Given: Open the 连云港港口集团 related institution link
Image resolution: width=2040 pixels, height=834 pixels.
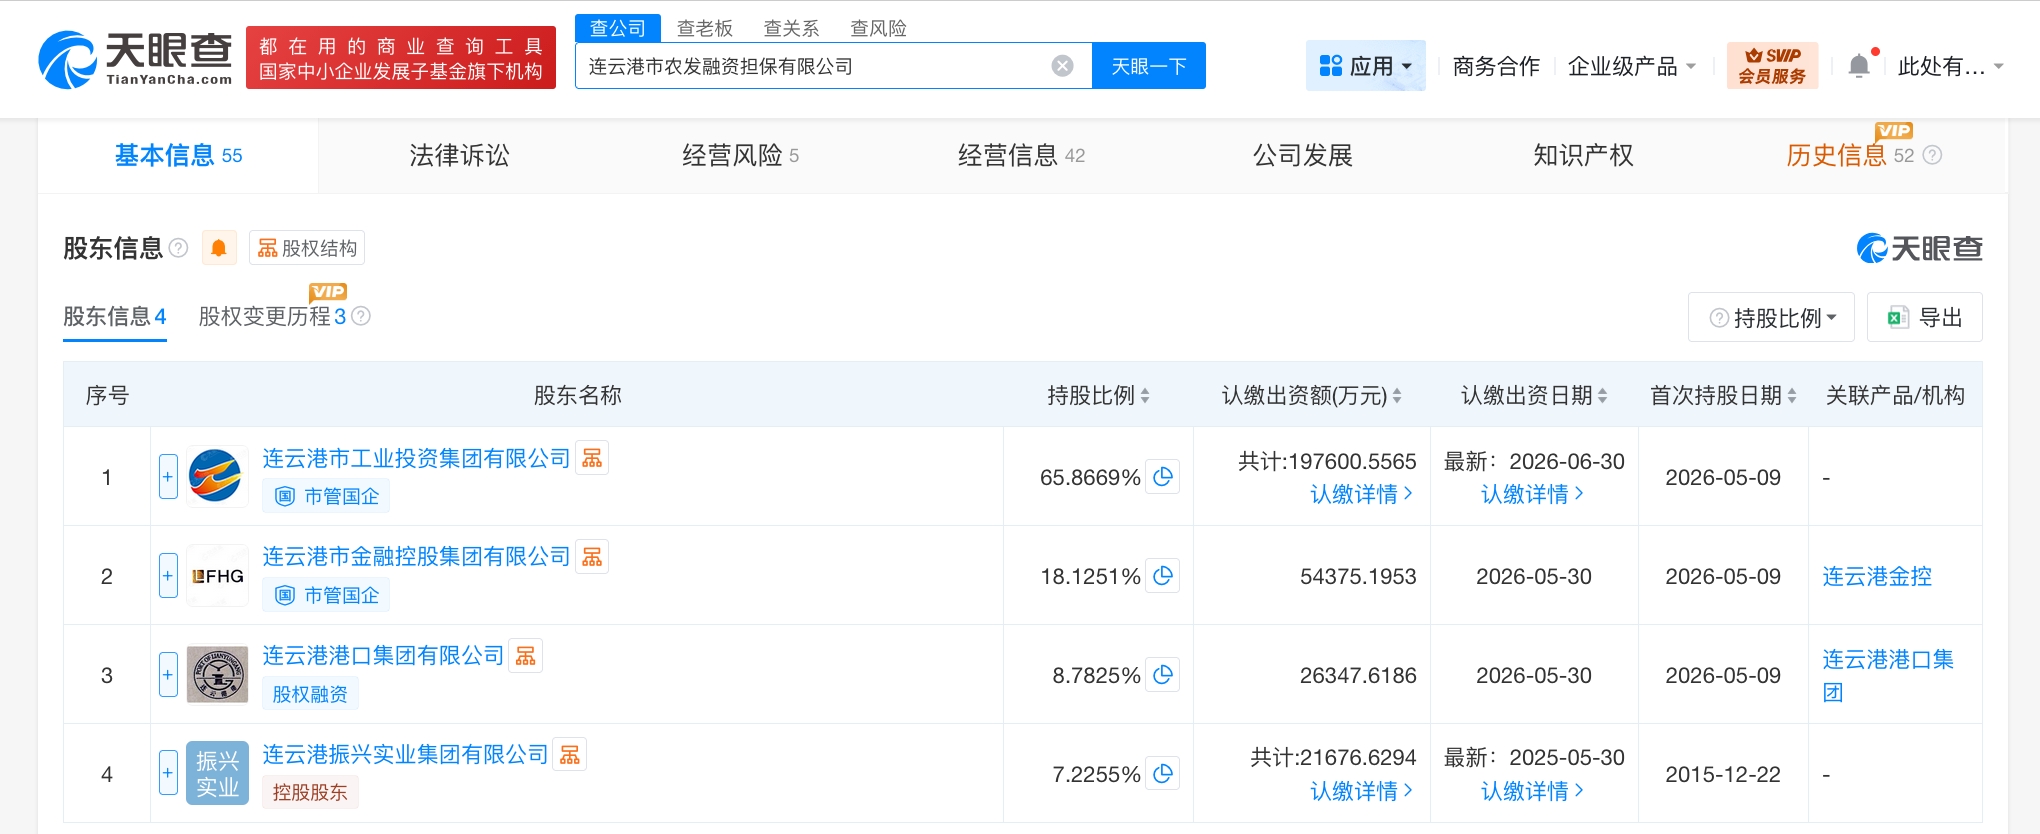Looking at the screenshot, I should [x=1887, y=675].
